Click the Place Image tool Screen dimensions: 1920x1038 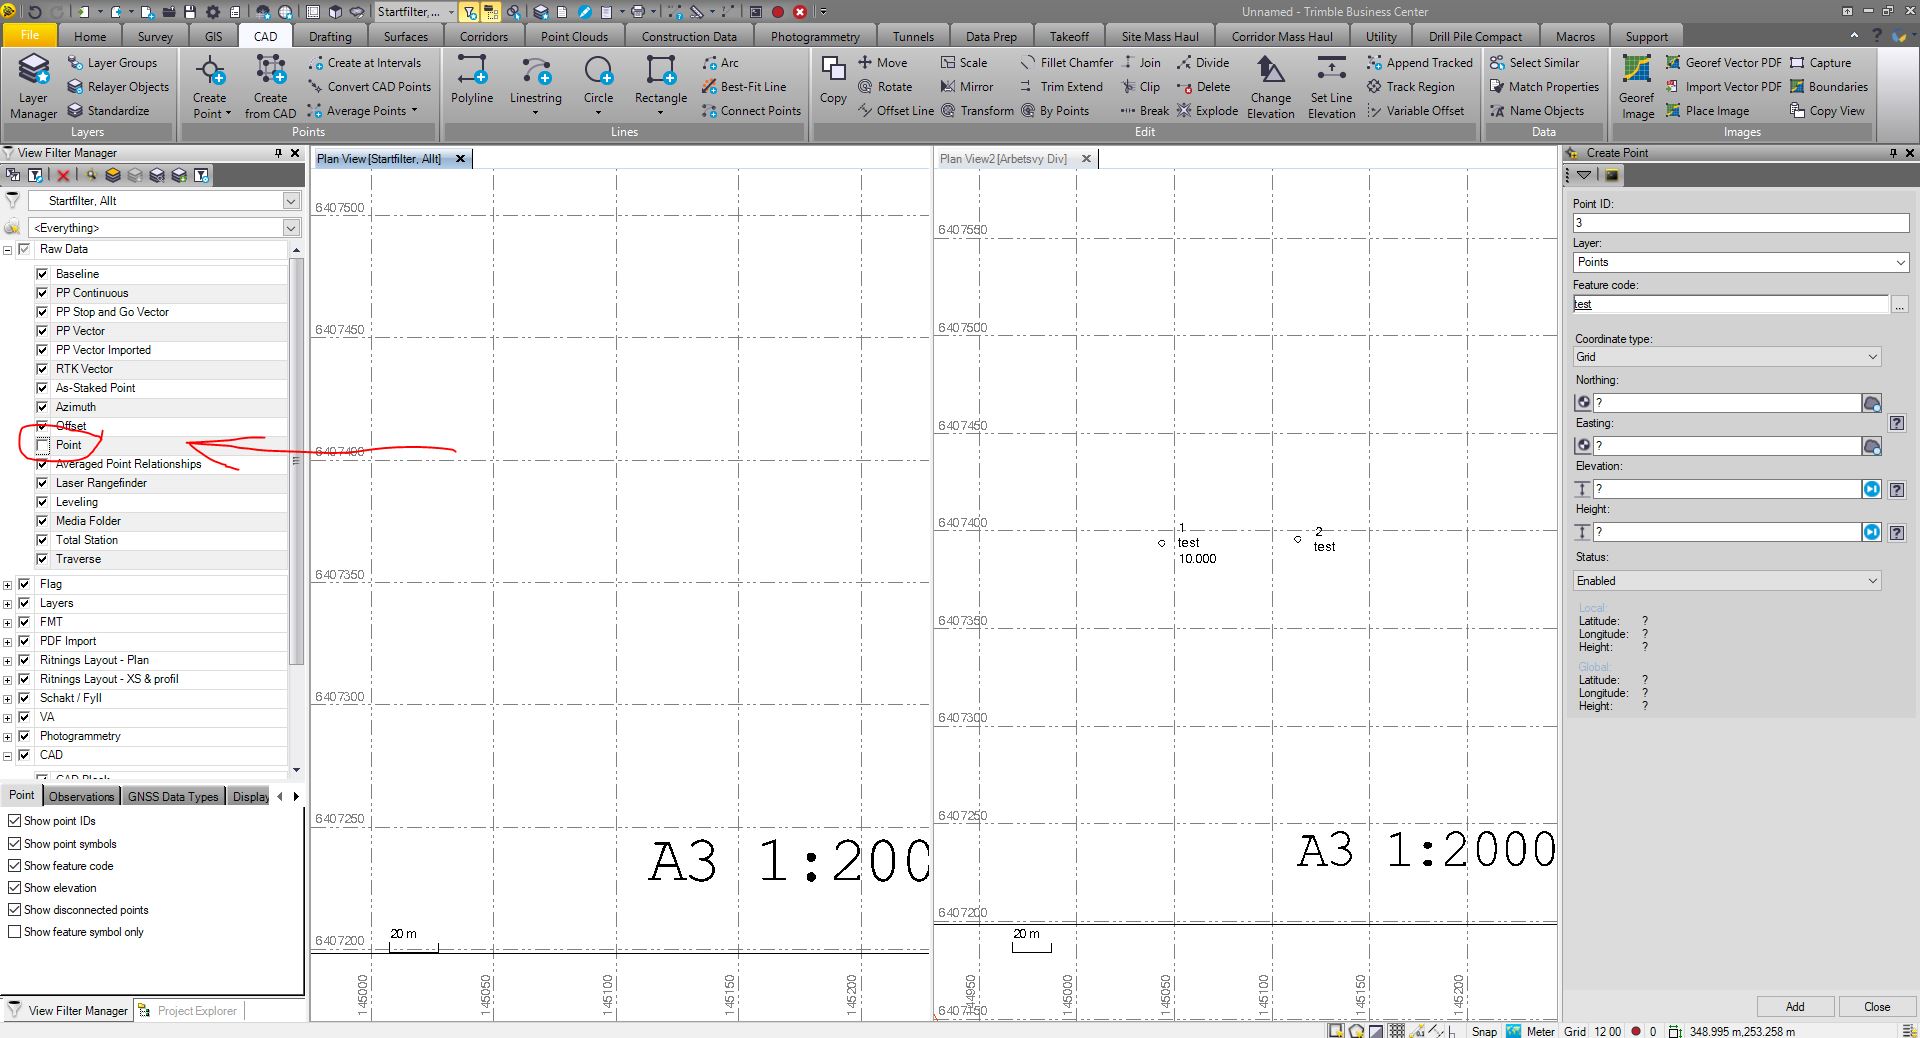(x=1707, y=111)
